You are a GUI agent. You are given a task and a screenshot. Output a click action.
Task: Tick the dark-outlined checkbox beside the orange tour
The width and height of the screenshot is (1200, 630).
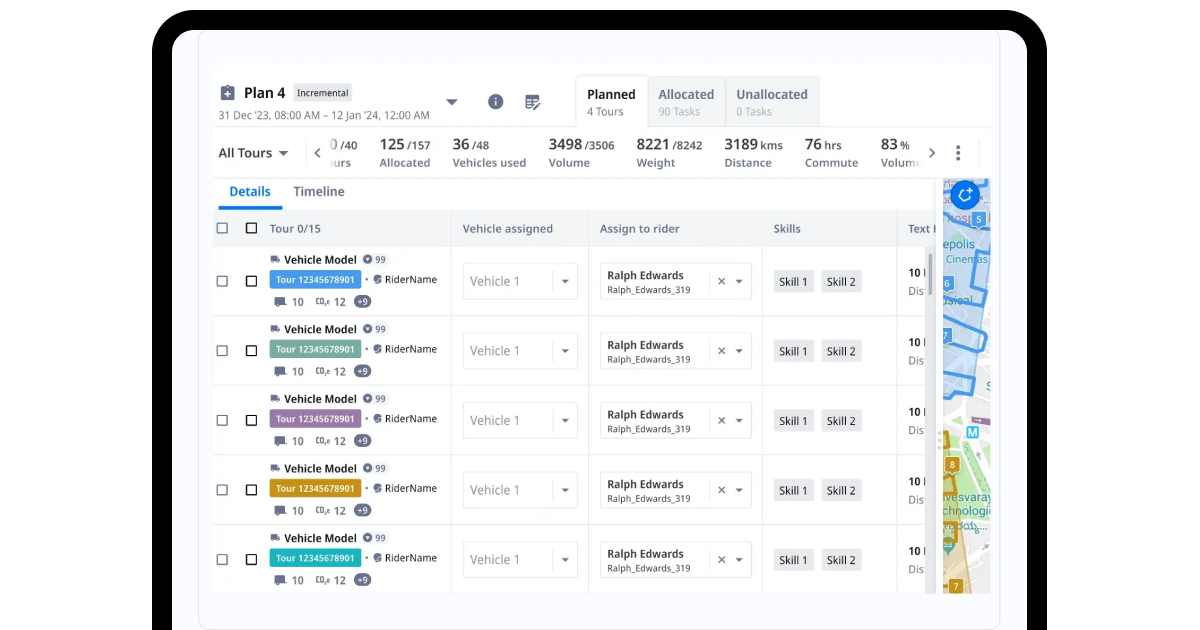pyautogui.click(x=251, y=490)
